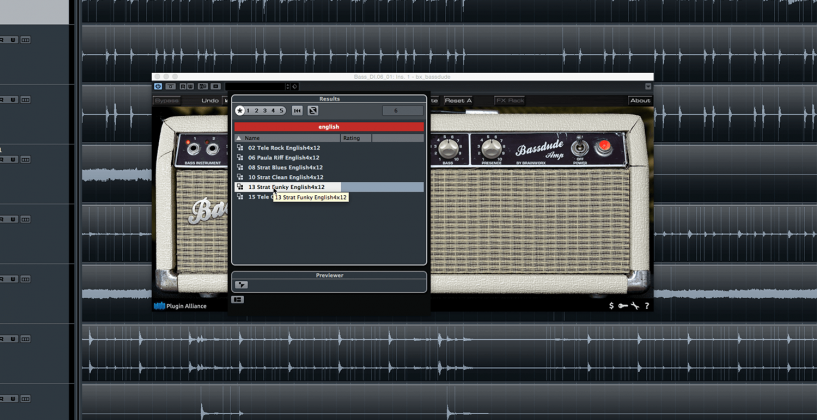Screen dimensions: 817x420
Task: Open the preset browser cube icon
Action: [x=294, y=87]
